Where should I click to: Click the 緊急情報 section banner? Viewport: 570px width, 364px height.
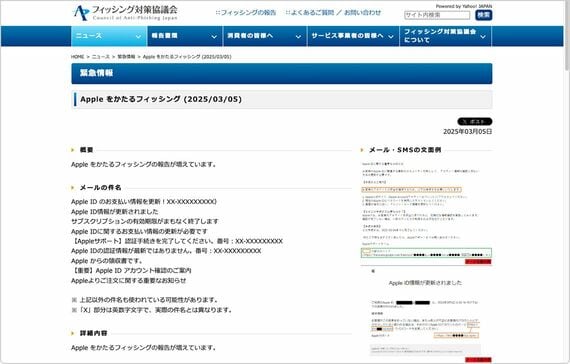[282, 73]
